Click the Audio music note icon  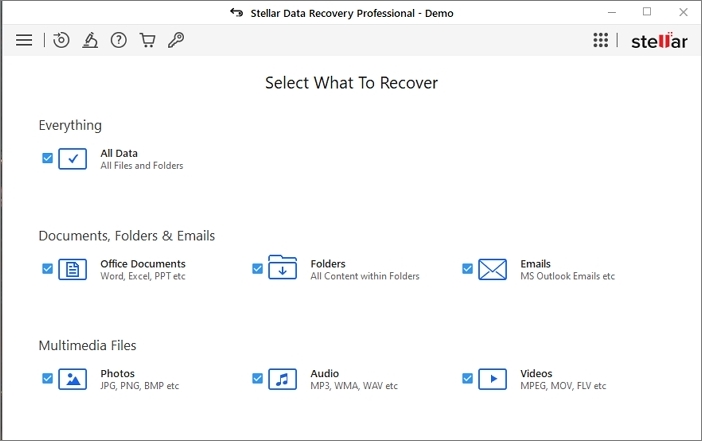click(x=283, y=379)
